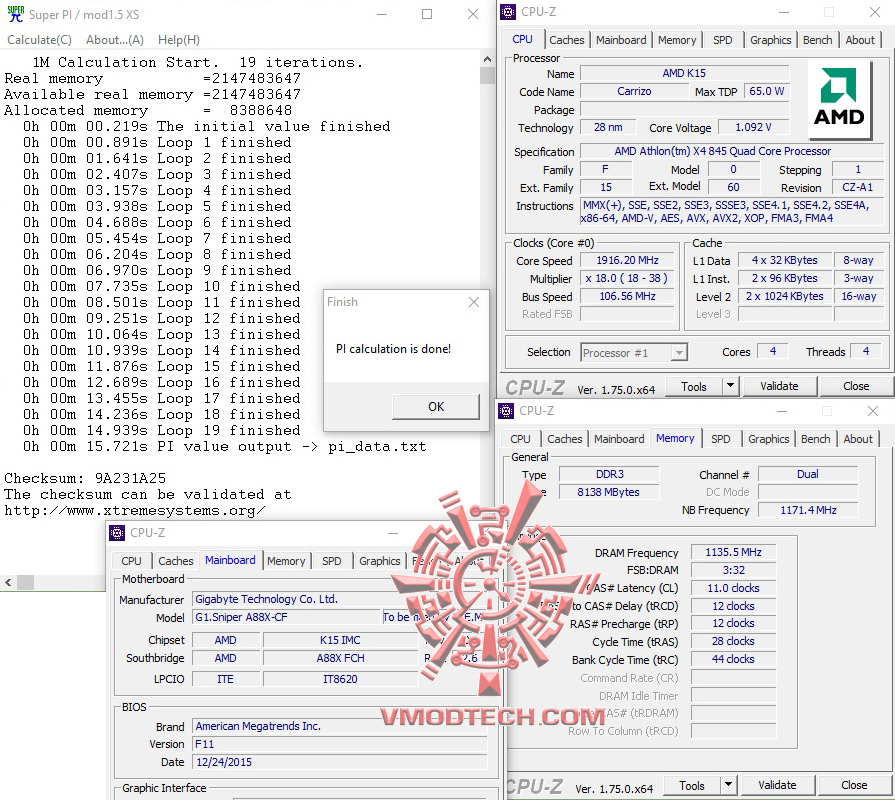Click the Core Voltage value 1.092 V
The image size is (895, 800).
click(753, 127)
